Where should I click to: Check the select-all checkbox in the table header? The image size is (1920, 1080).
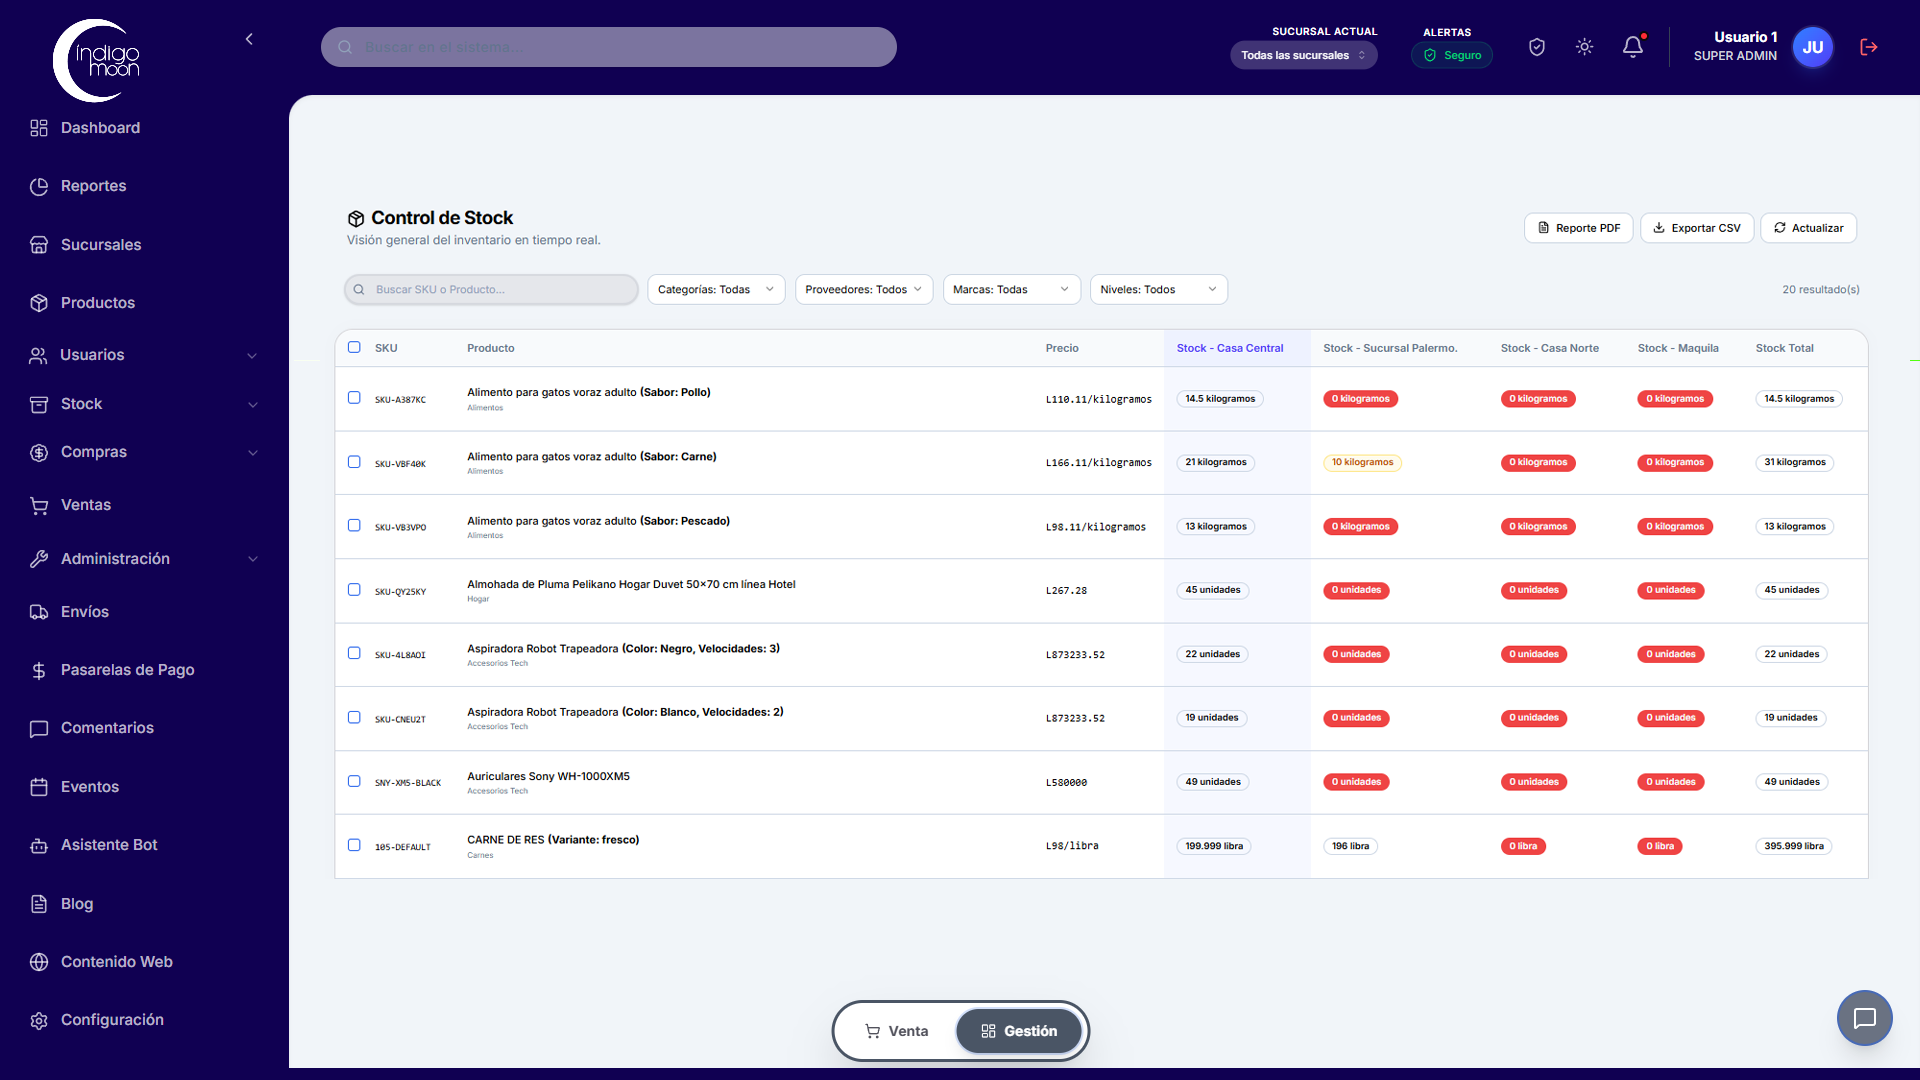354,347
